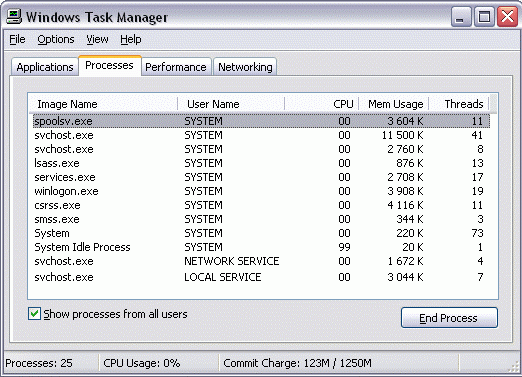Click the LOCAL SERVICE user name cell

click(223, 277)
